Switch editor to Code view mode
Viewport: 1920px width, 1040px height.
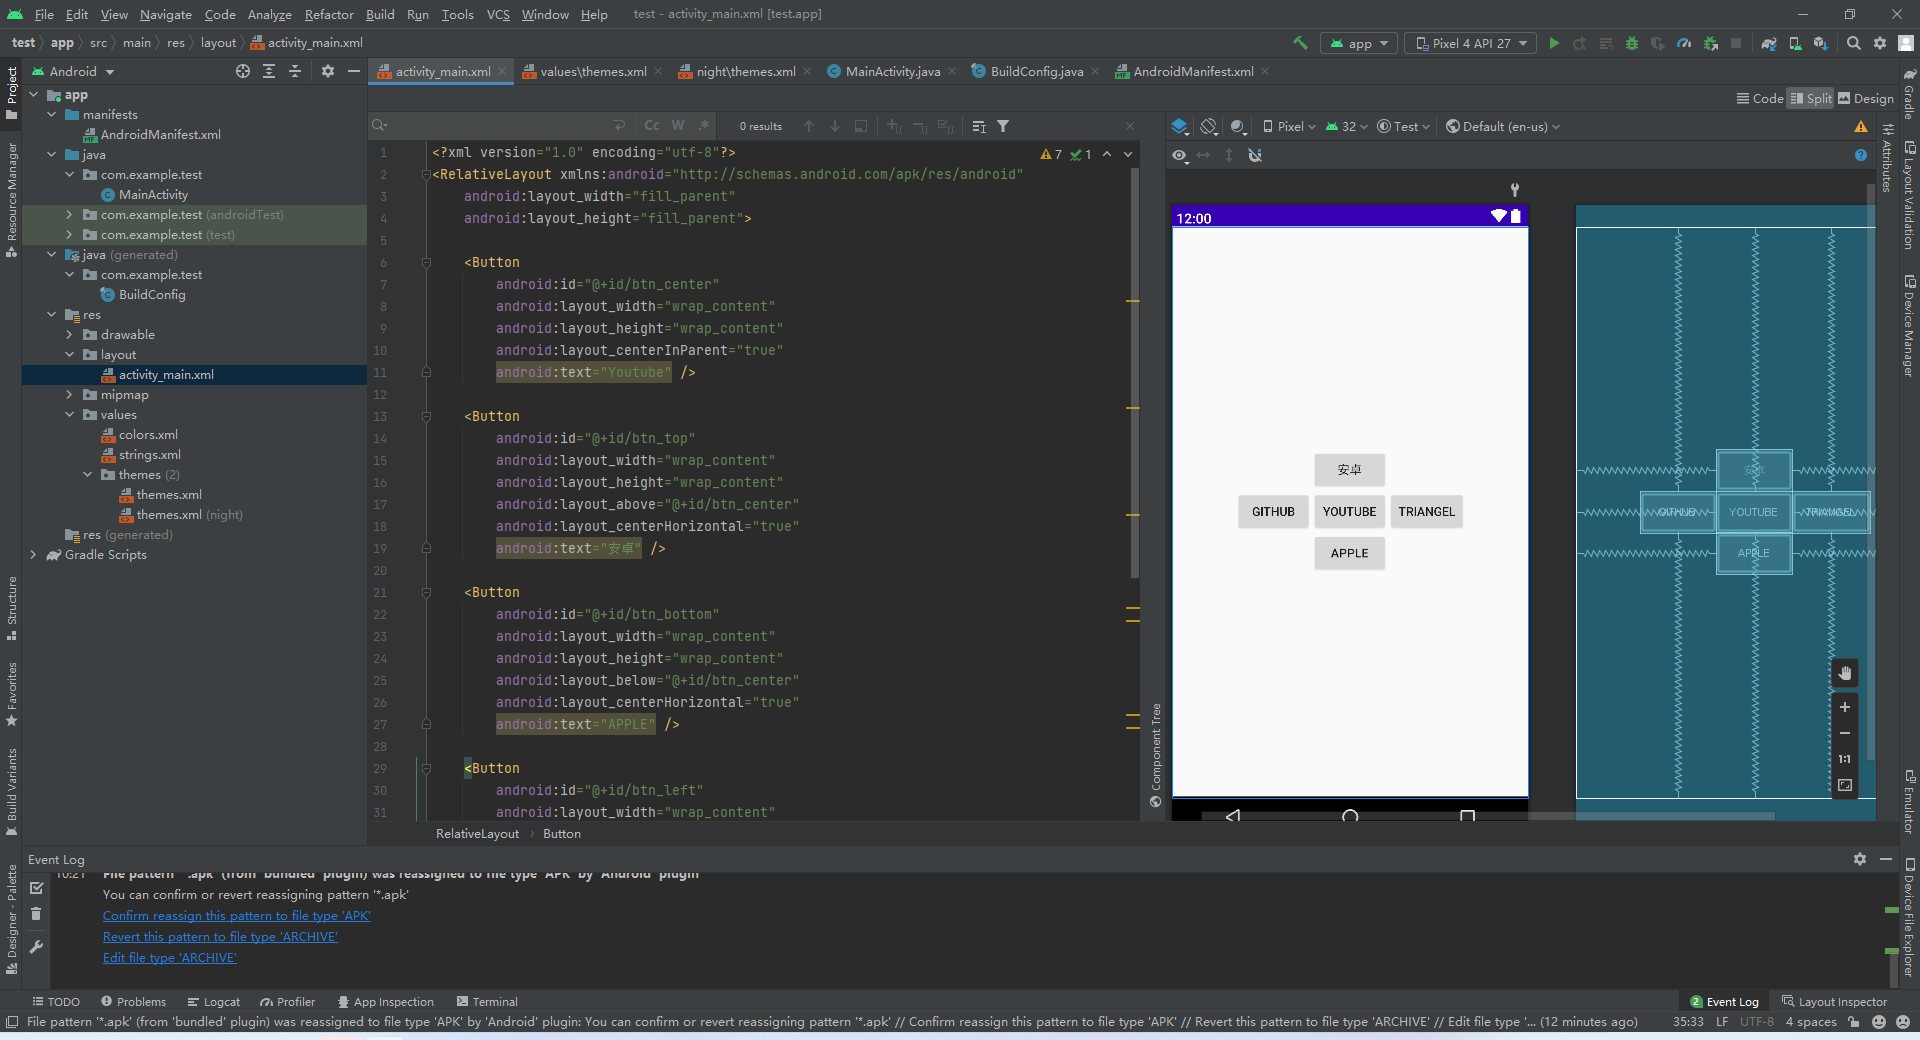point(1760,98)
